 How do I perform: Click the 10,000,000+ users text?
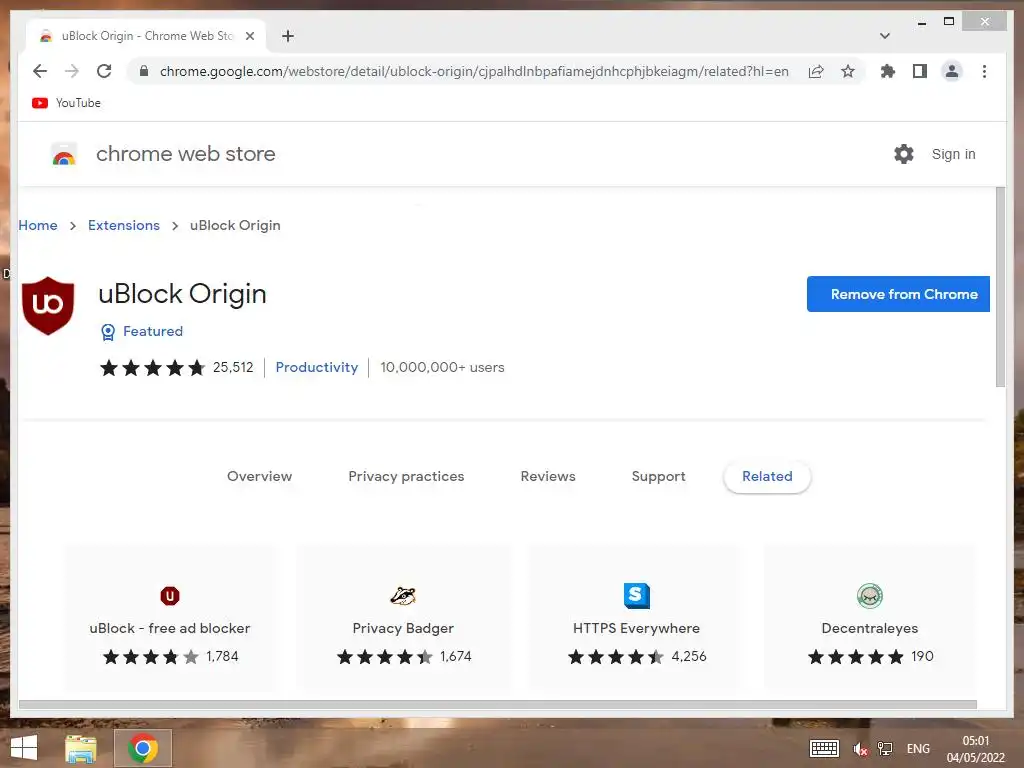coord(442,367)
